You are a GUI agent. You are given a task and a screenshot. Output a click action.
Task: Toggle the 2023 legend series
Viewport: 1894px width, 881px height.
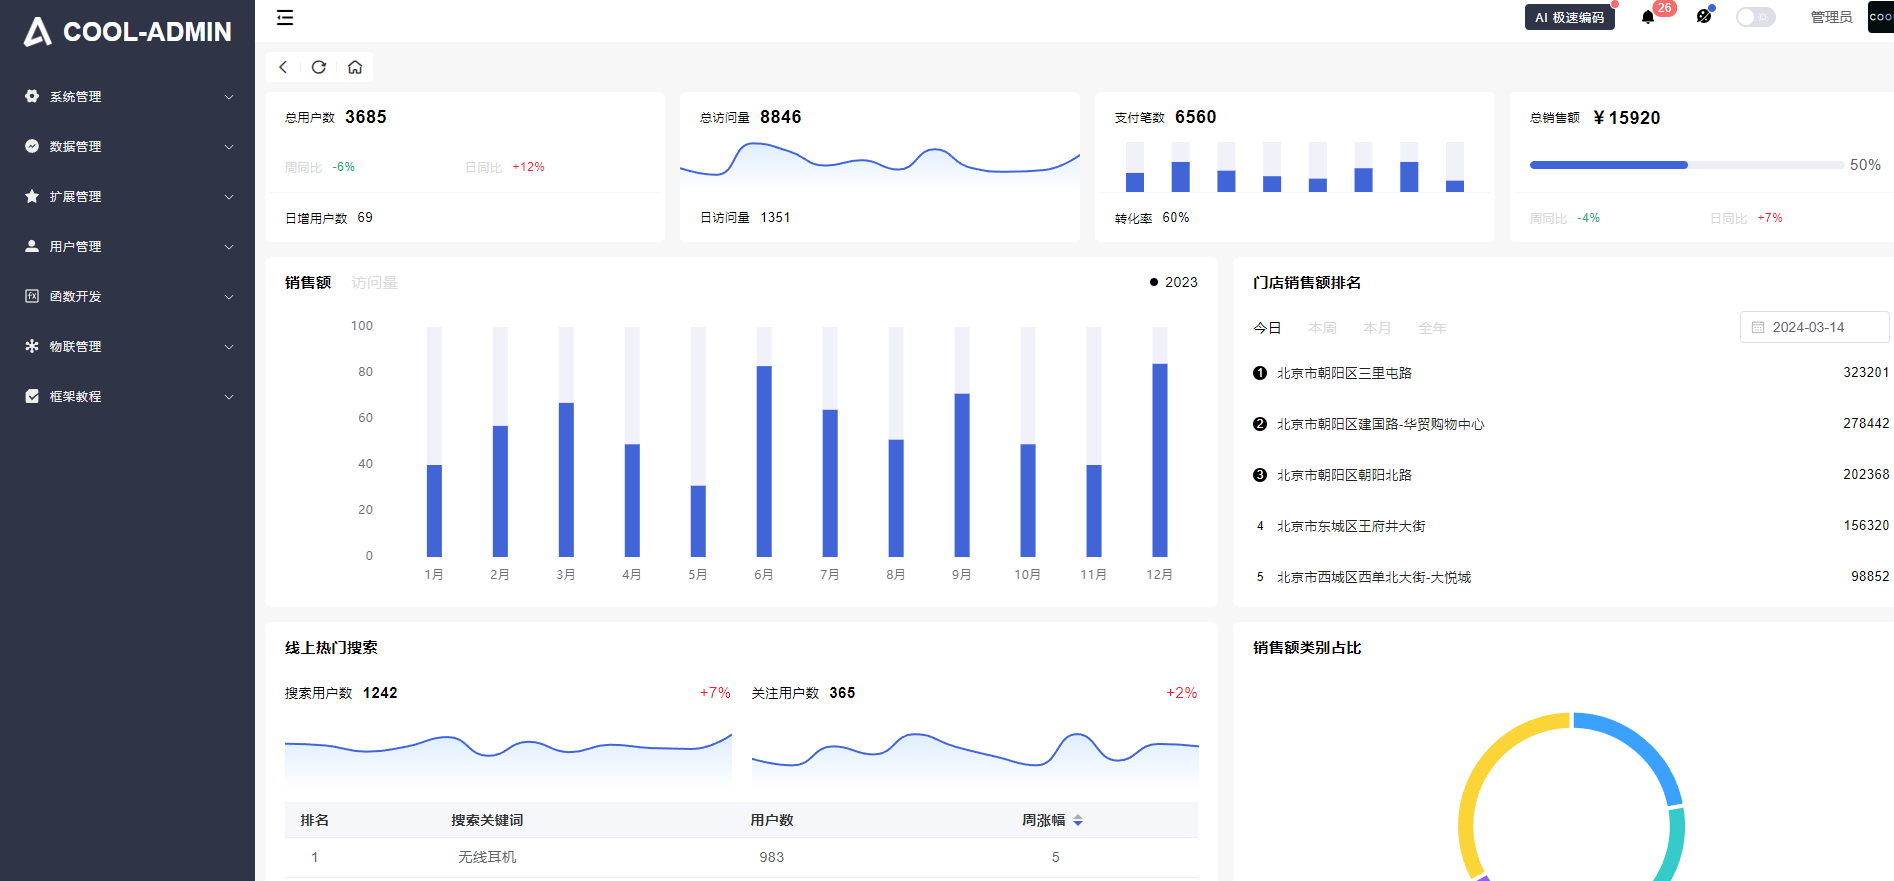click(x=1174, y=282)
